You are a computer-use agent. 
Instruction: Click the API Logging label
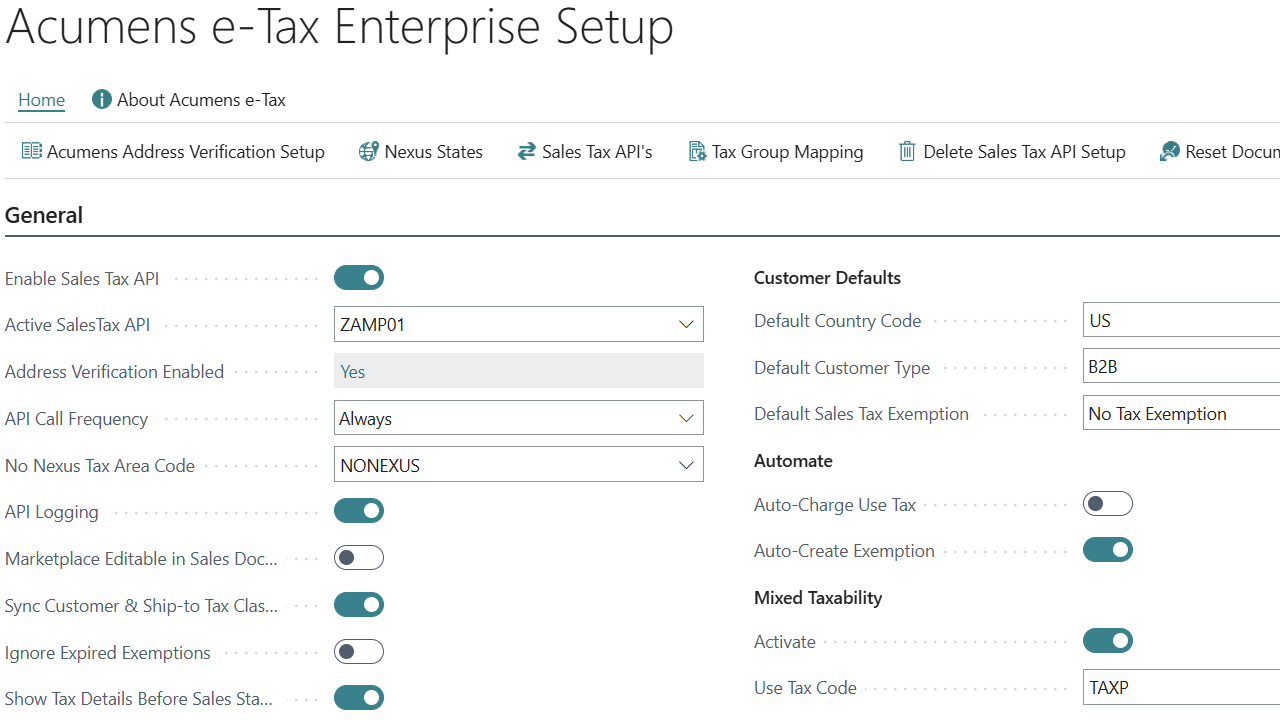[x=52, y=512]
